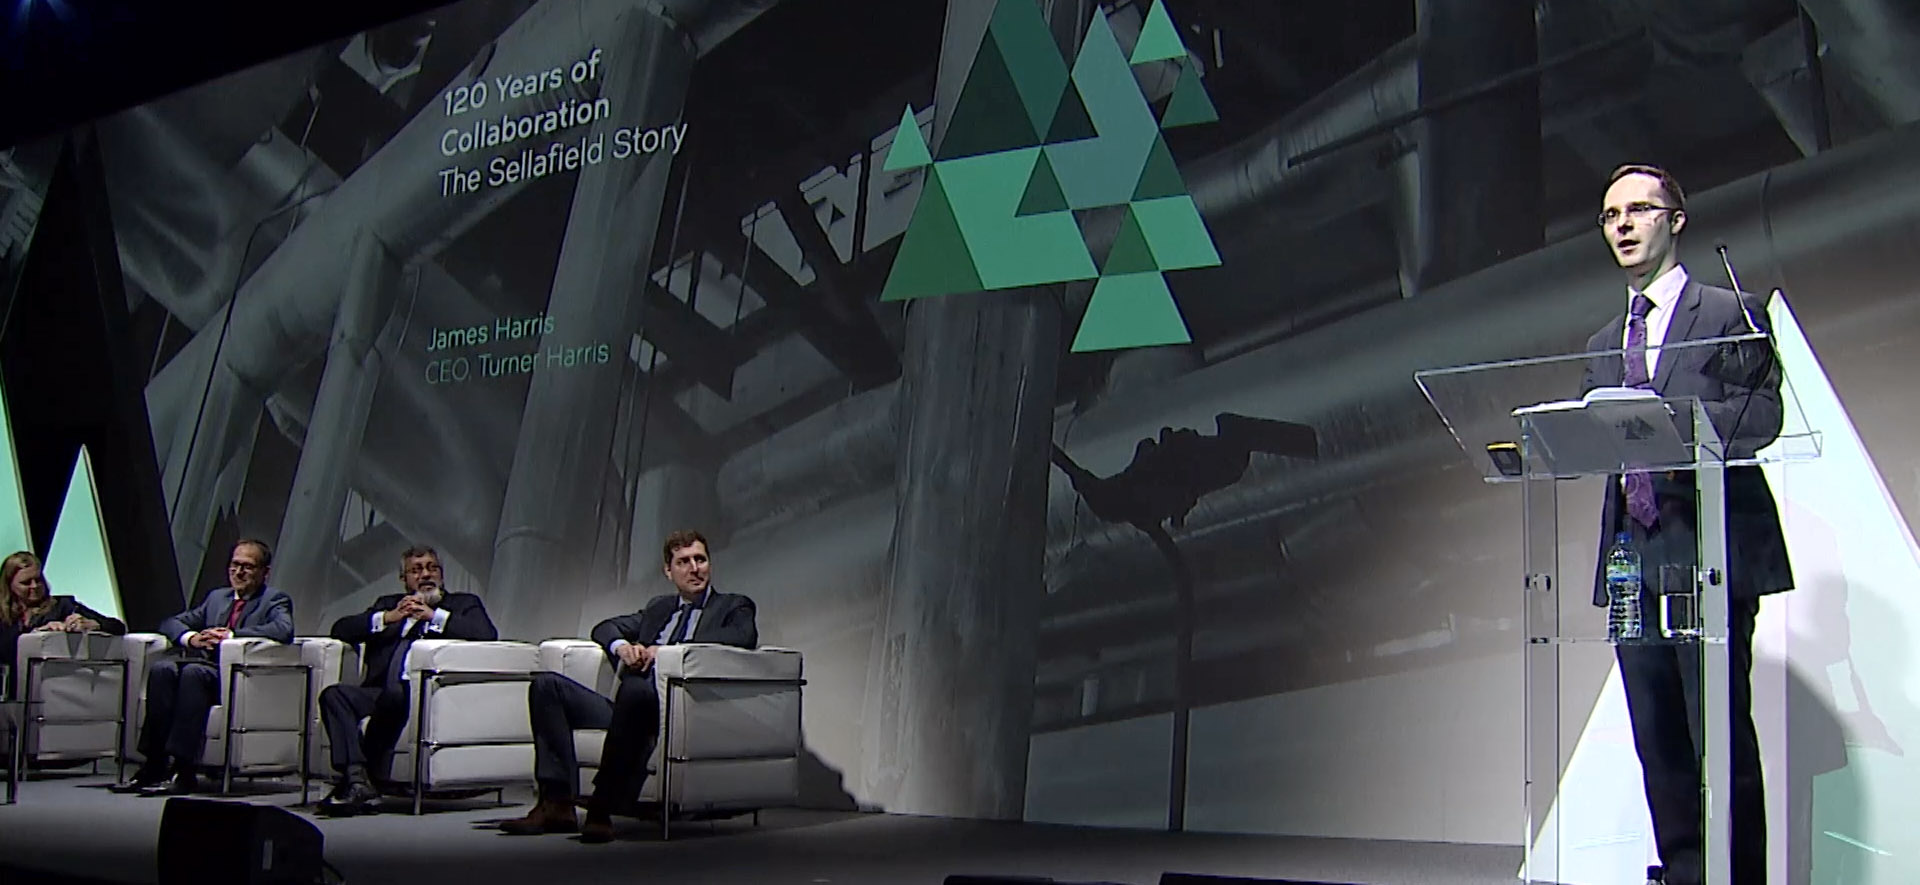Viewport: 1920px width, 885px height.
Task: Click the water bottle on the podium
Action: pos(1624,587)
